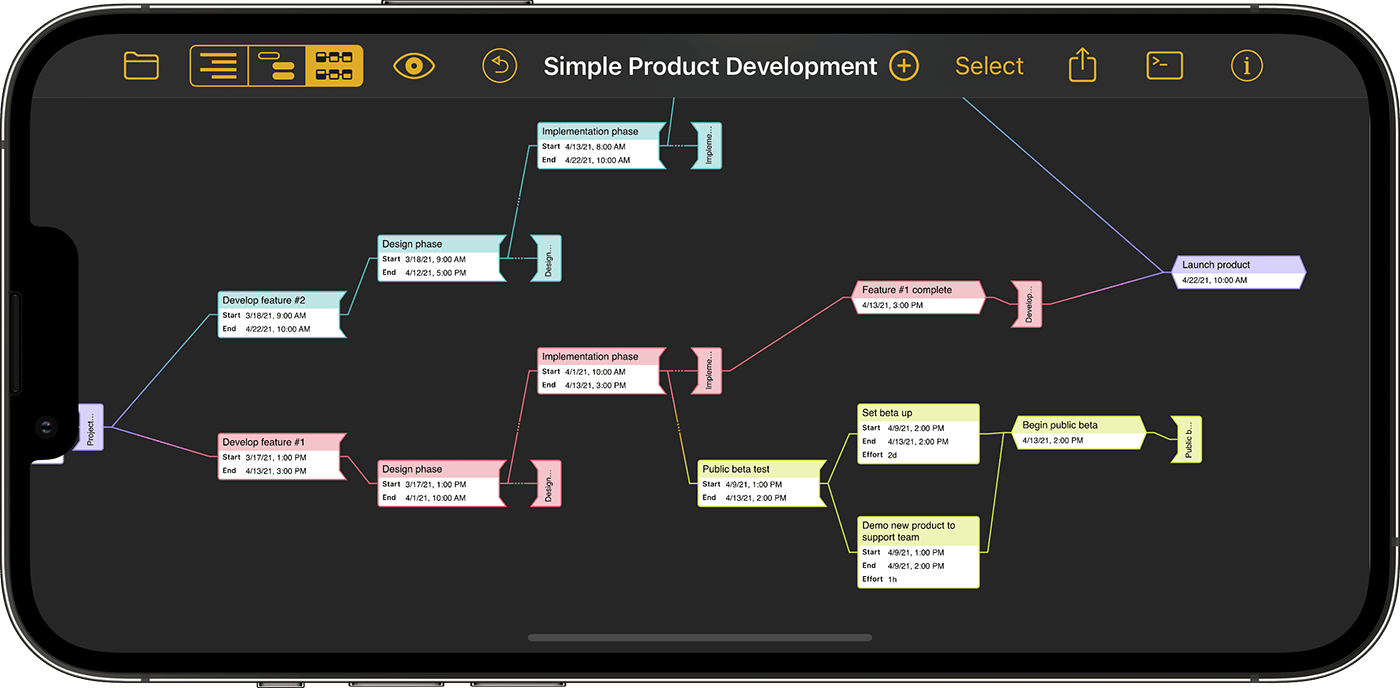The image size is (1400, 688).
Task: Select the Develop feature #1 node
Action: pos(282,456)
